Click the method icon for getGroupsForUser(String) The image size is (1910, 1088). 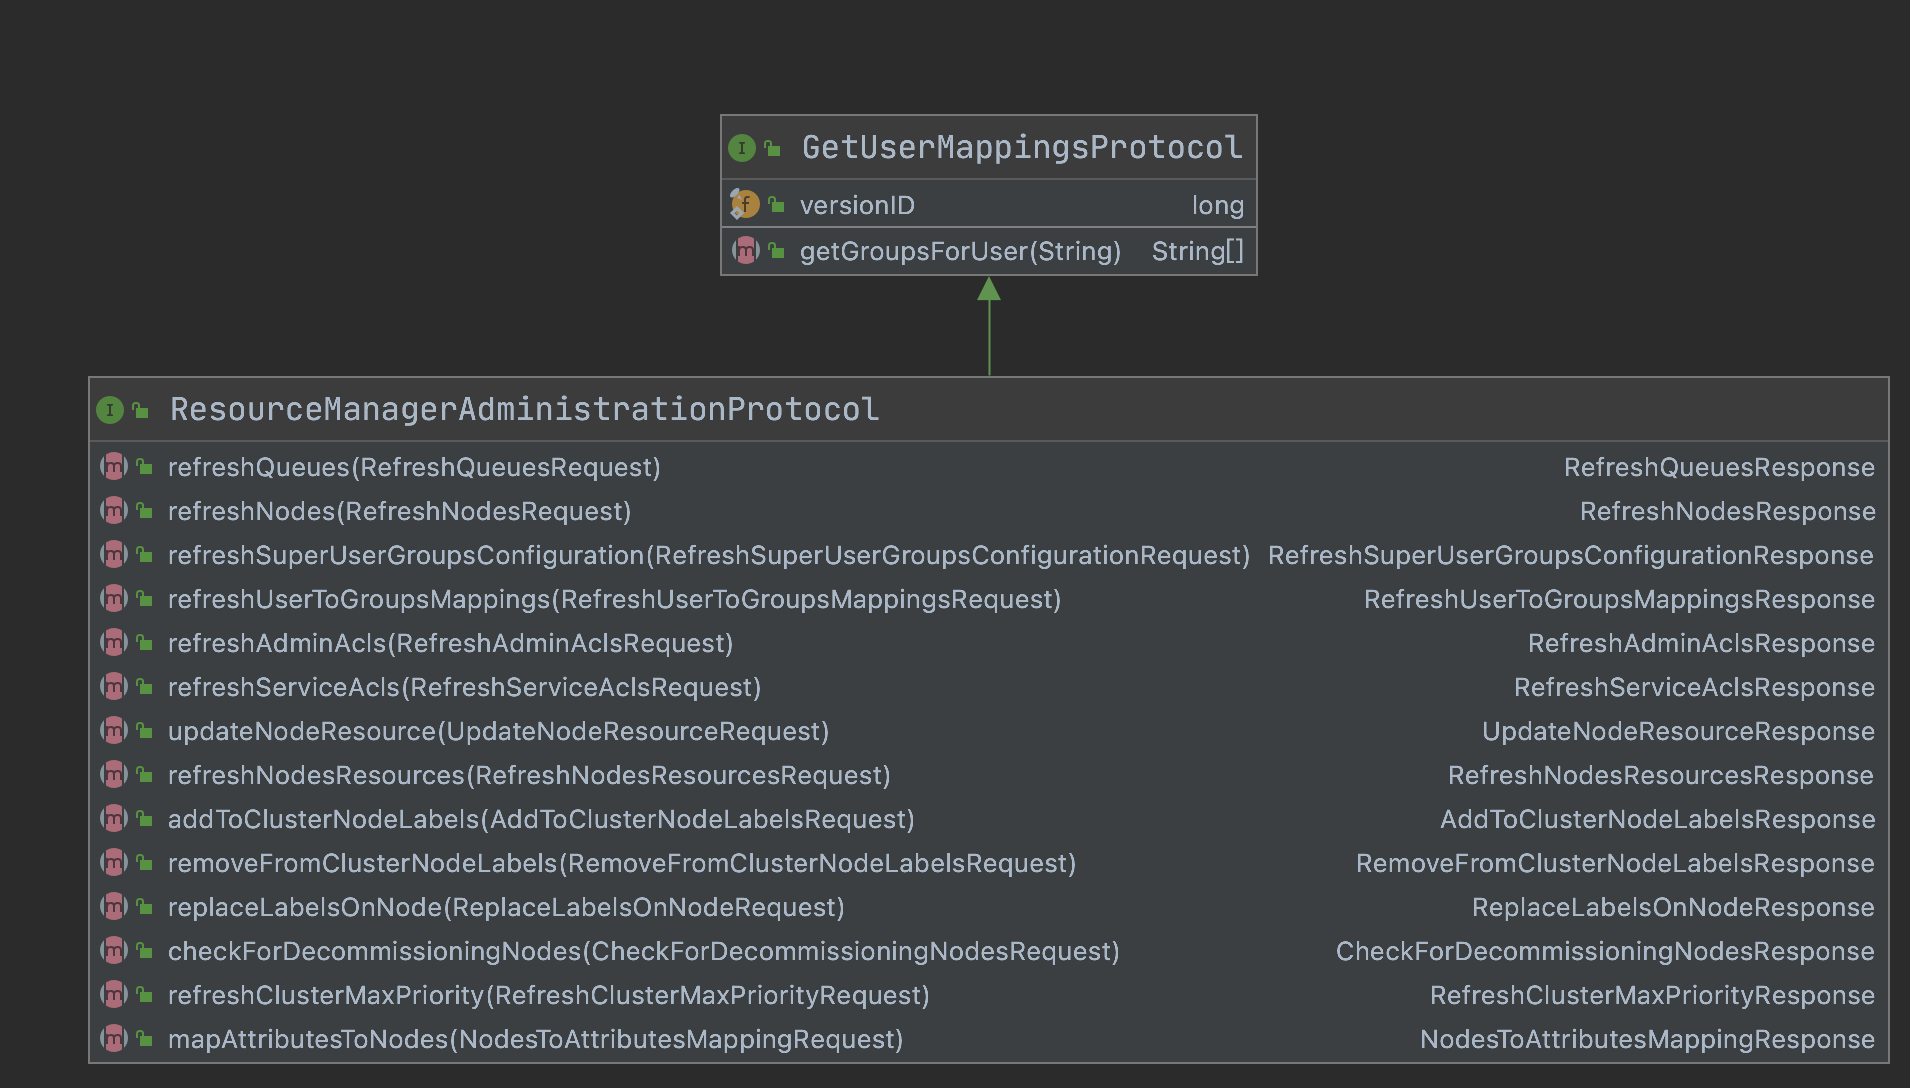[746, 250]
